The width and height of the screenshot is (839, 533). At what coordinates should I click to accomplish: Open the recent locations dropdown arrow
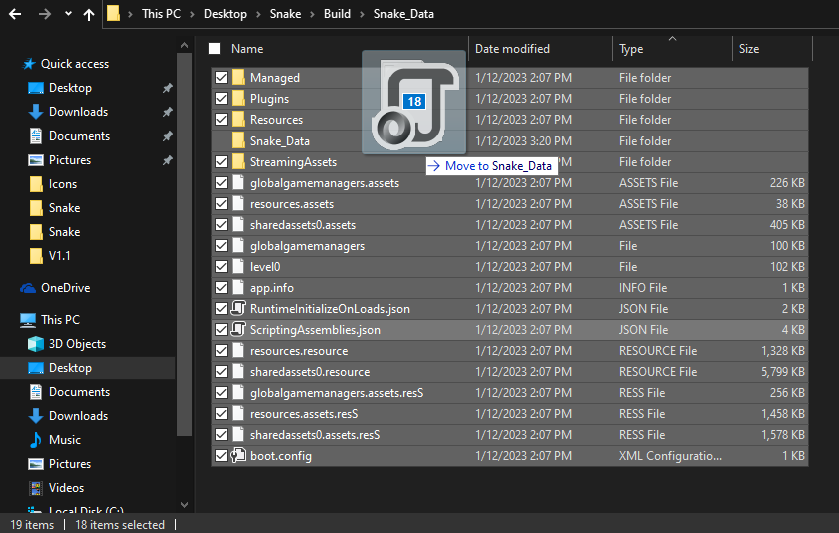pos(68,14)
